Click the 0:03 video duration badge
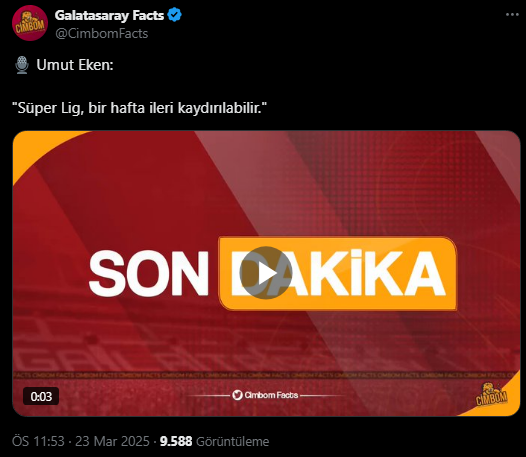 coord(41,396)
